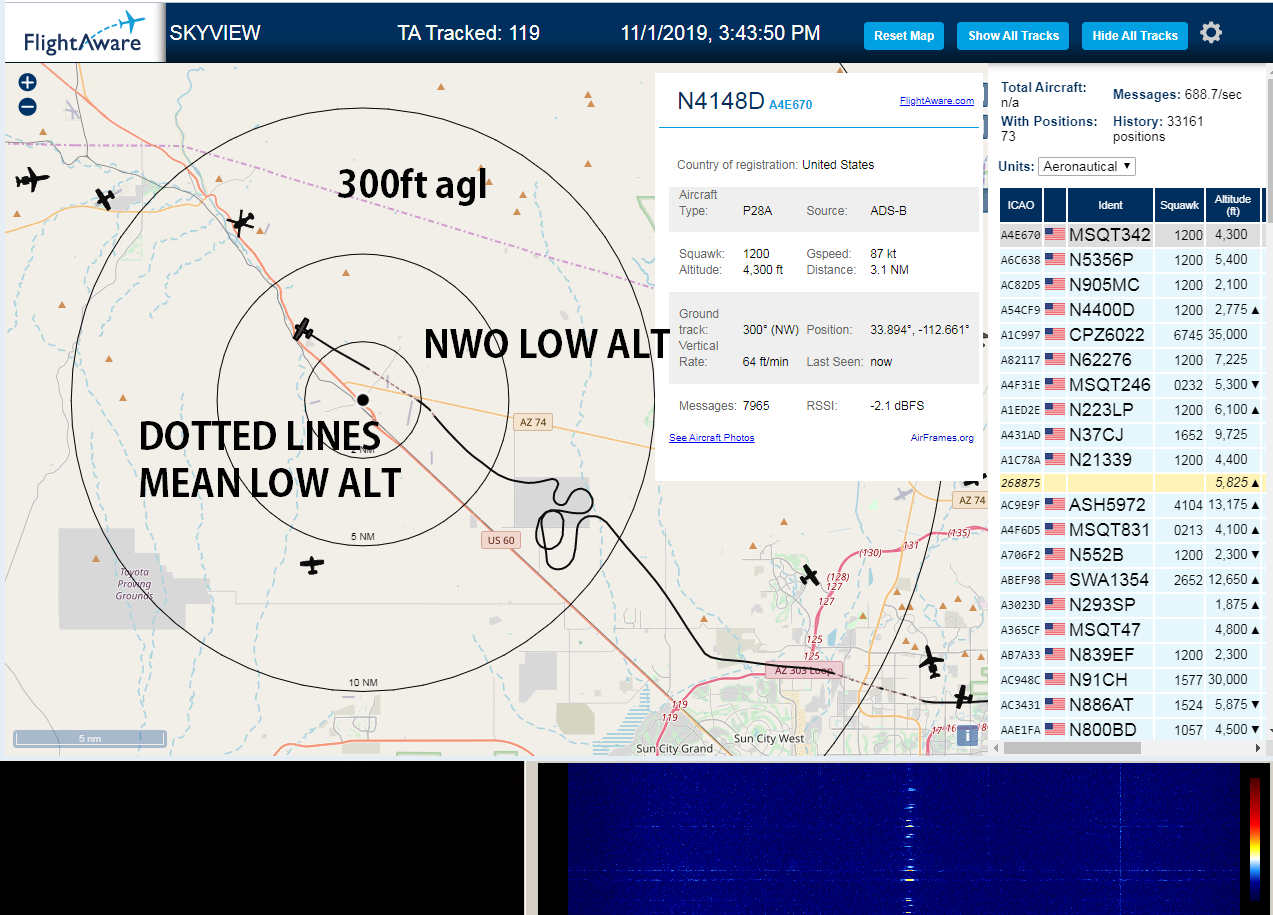Select the selected aircraft icon at track end

[x=304, y=329]
